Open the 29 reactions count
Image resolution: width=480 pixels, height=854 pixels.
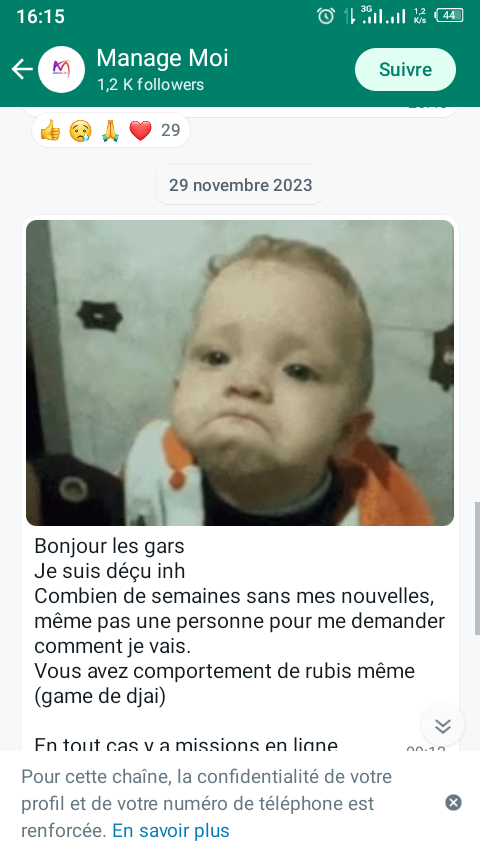coord(171,130)
